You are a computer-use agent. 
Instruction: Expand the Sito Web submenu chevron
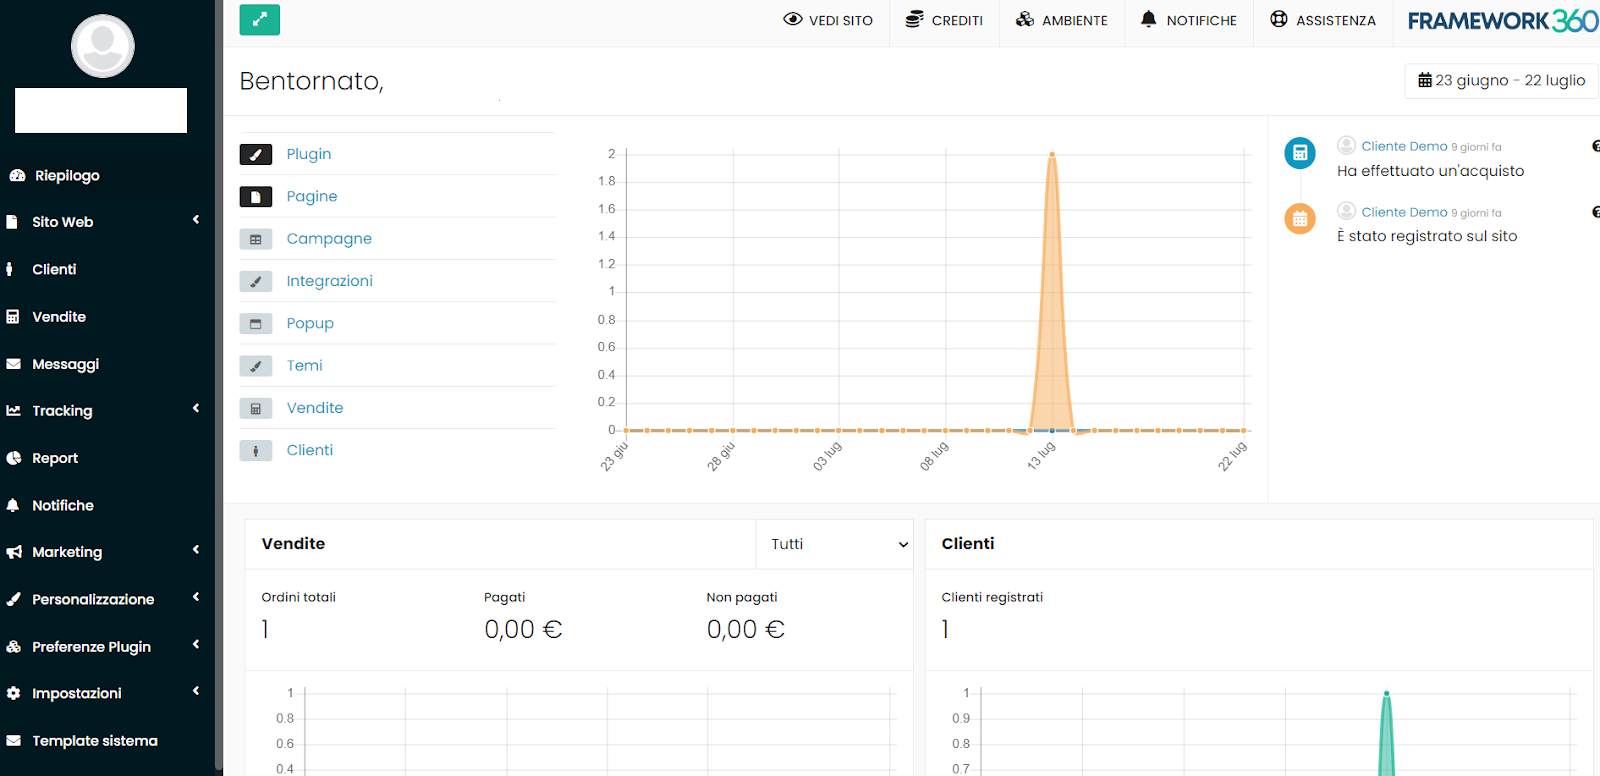pyautogui.click(x=196, y=219)
